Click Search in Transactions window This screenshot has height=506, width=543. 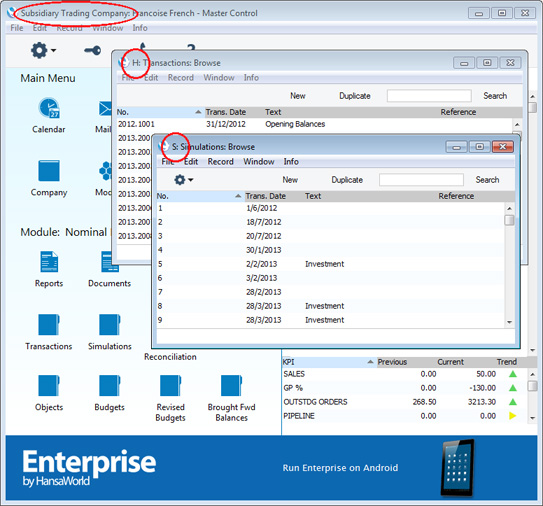pos(495,96)
